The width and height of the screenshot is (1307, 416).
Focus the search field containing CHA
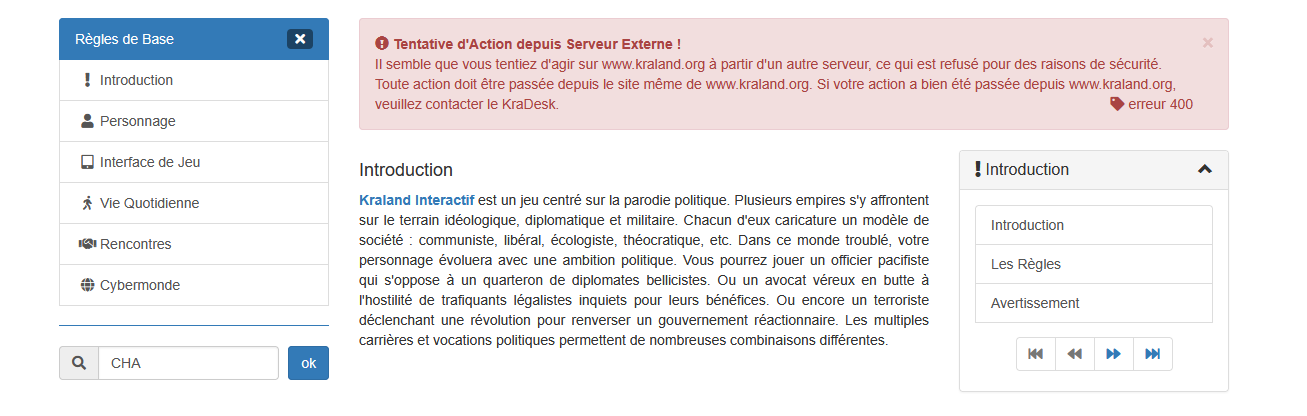click(x=188, y=363)
